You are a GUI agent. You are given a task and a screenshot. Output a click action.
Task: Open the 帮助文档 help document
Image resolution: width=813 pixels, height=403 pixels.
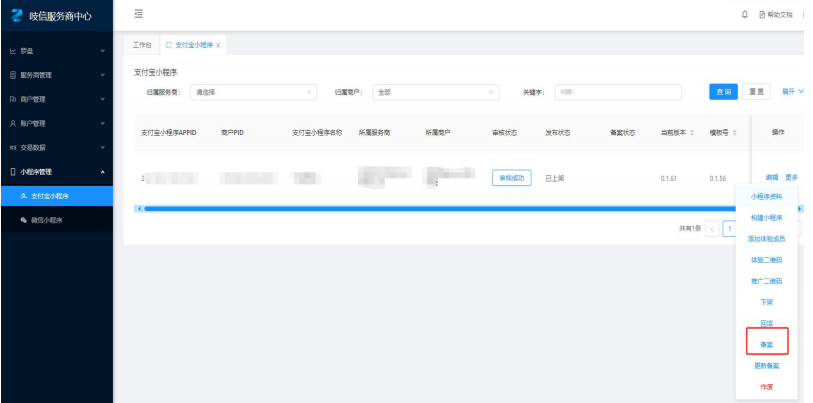[x=776, y=14]
